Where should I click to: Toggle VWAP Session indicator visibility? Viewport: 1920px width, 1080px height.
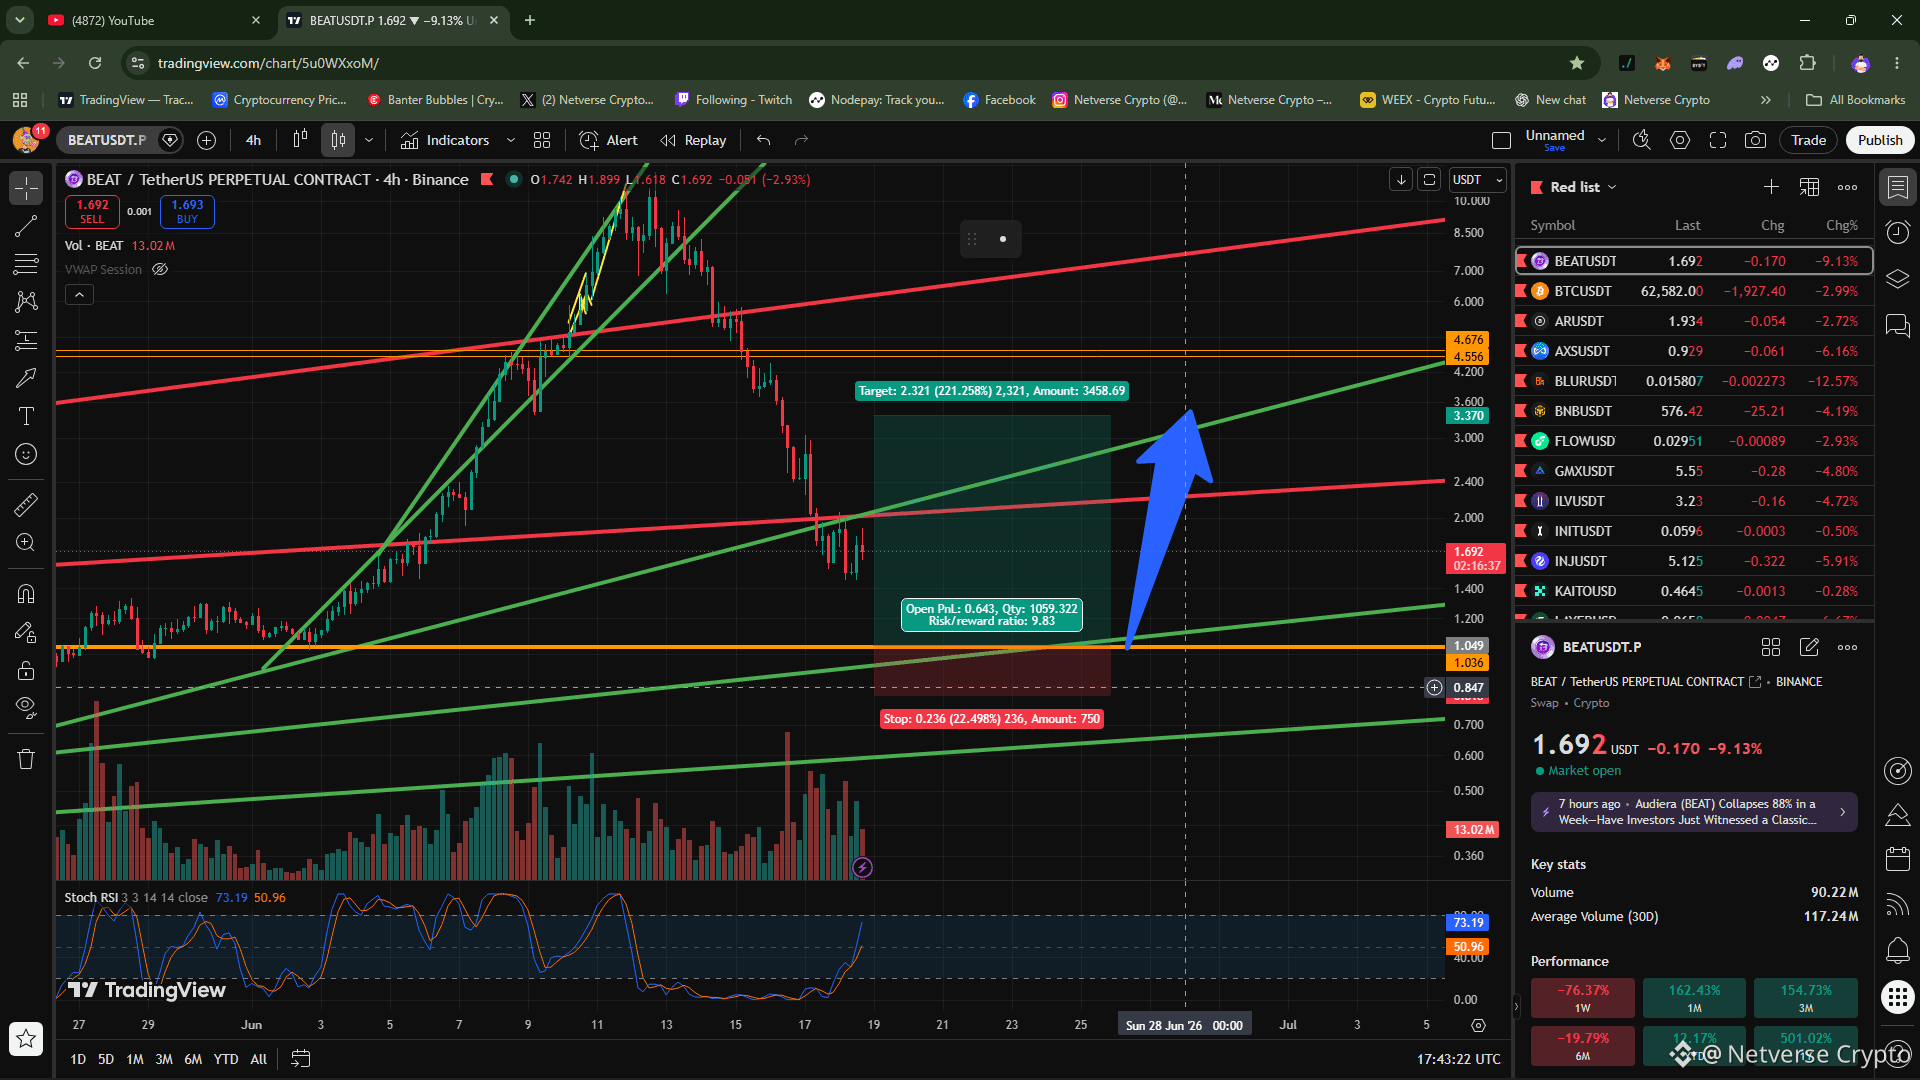coord(160,269)
